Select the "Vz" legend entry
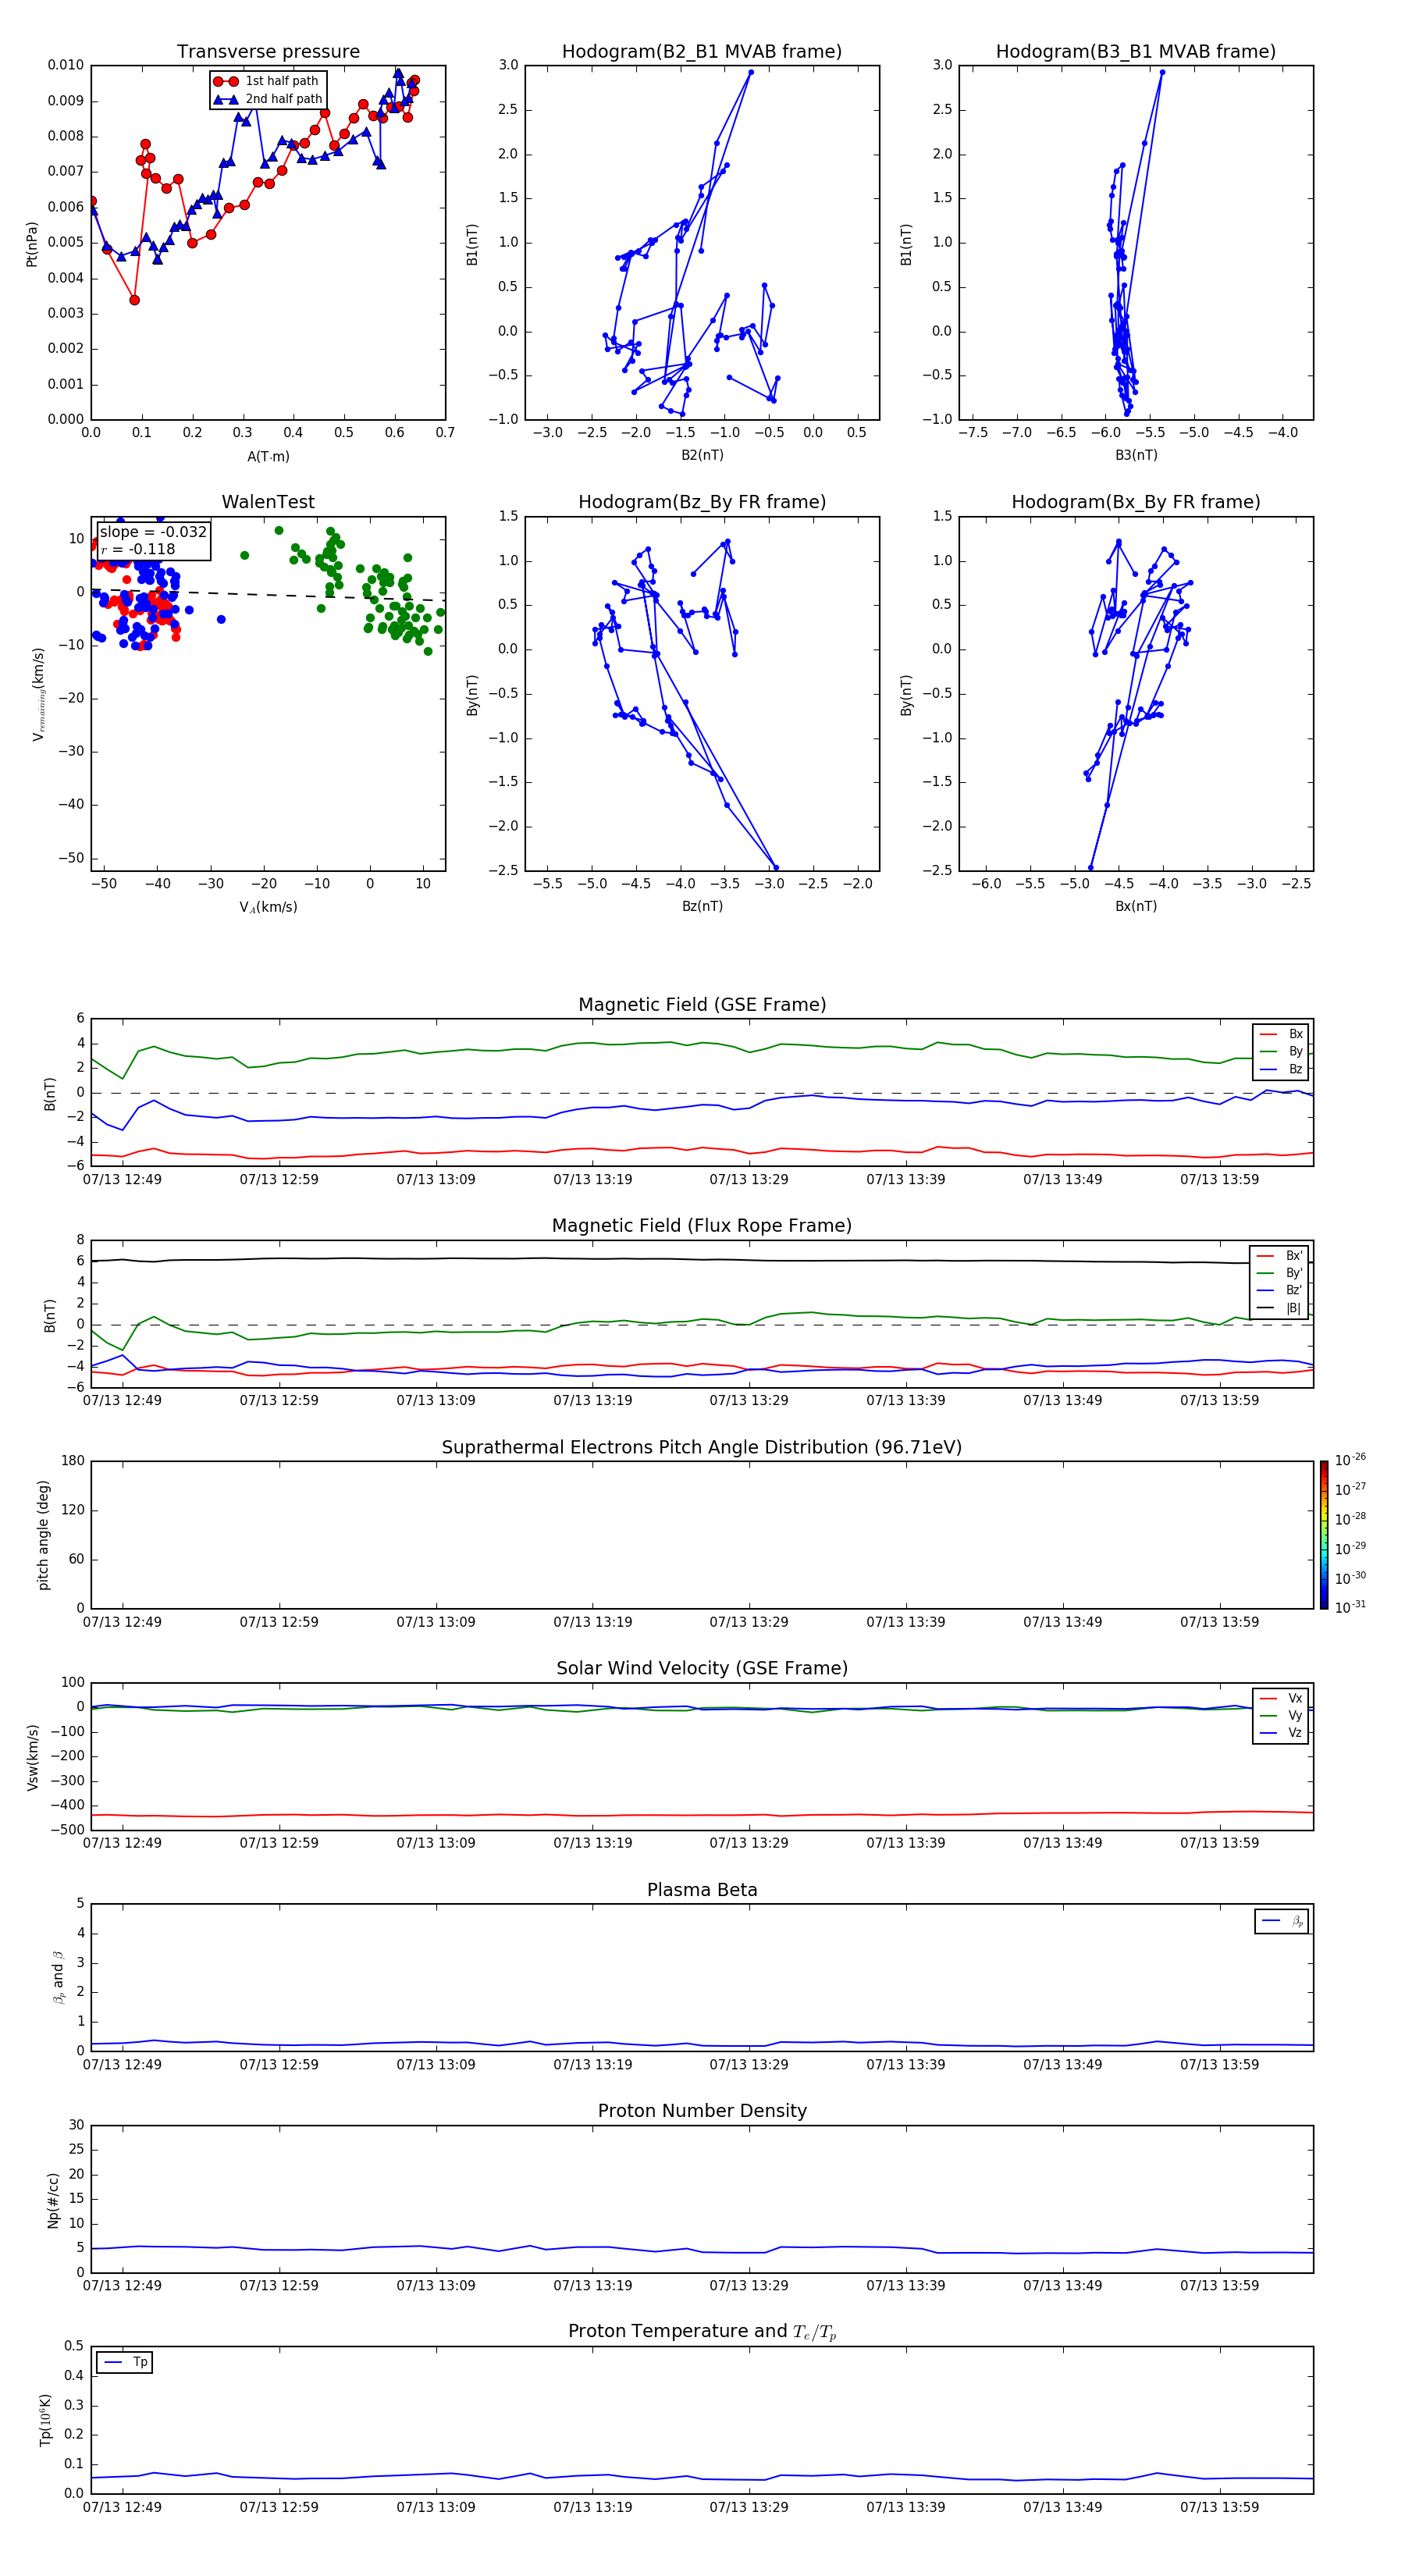 pos(1281,1733)
